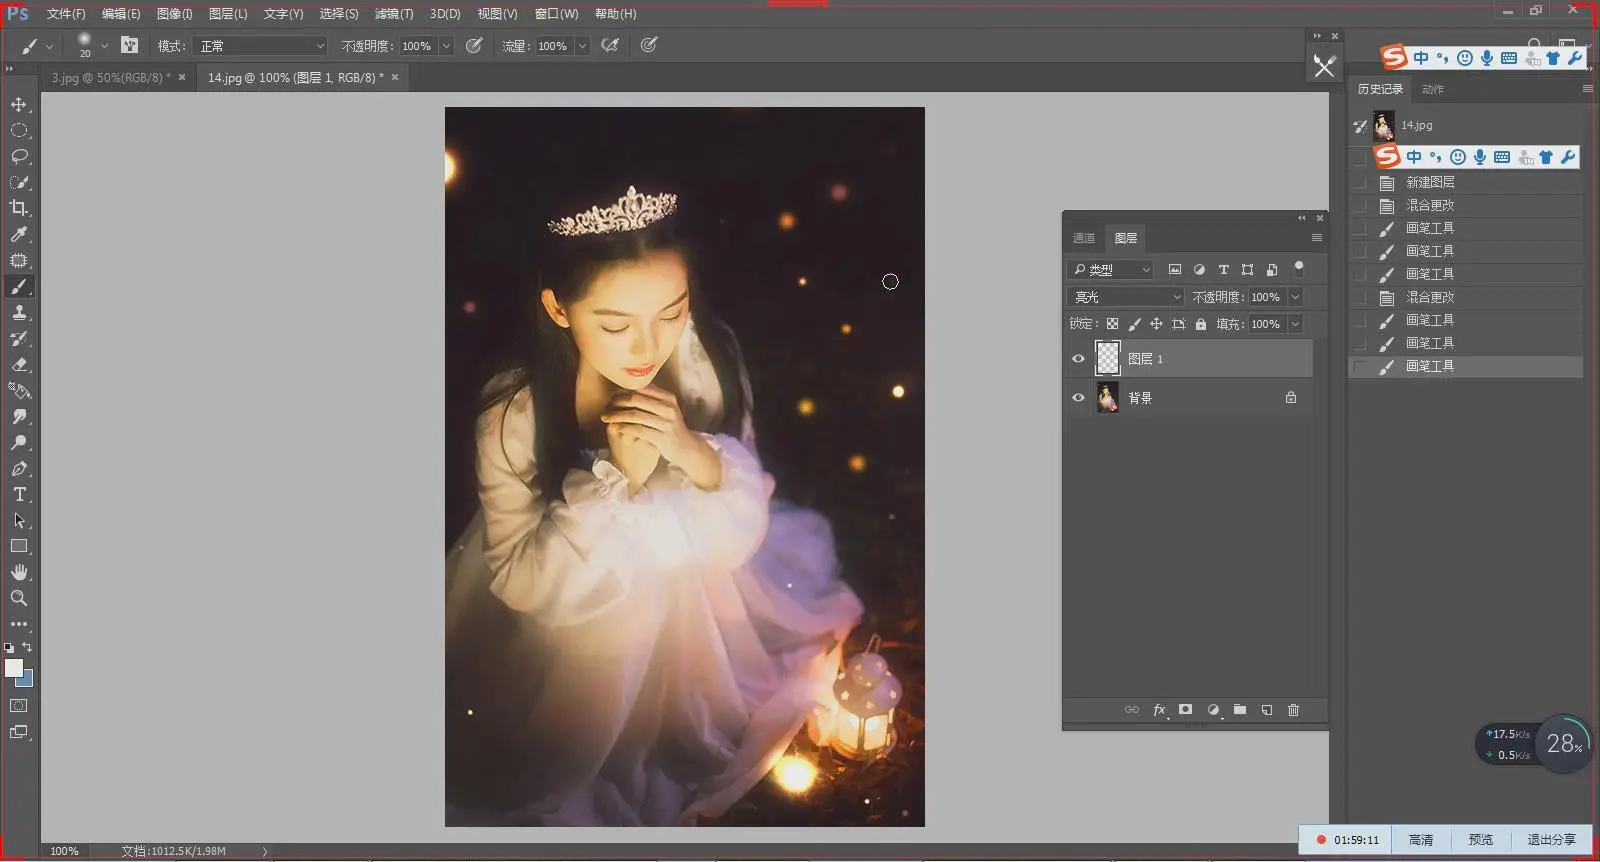The width and height of the screenshot is (1600, 862).
Task: Toggle Quick Mask mode
Action: [x=19, y=706]
